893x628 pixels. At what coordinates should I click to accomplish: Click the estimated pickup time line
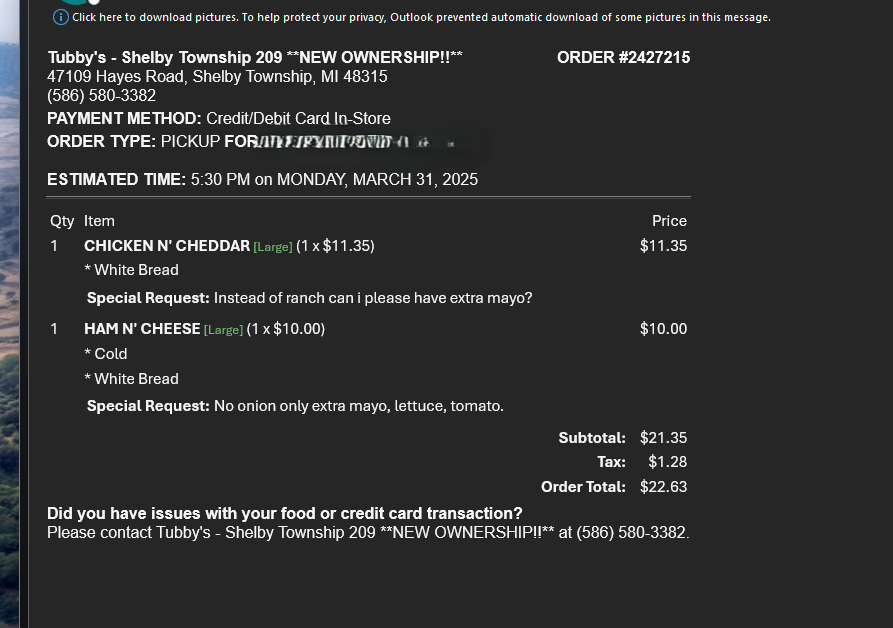(262, 179)
